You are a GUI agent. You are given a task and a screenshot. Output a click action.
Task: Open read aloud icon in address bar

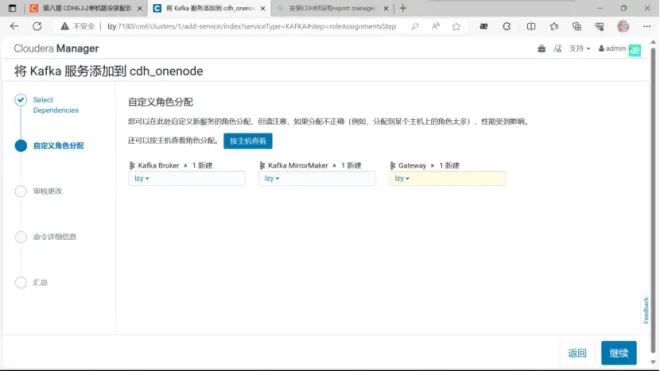point(436,27)
